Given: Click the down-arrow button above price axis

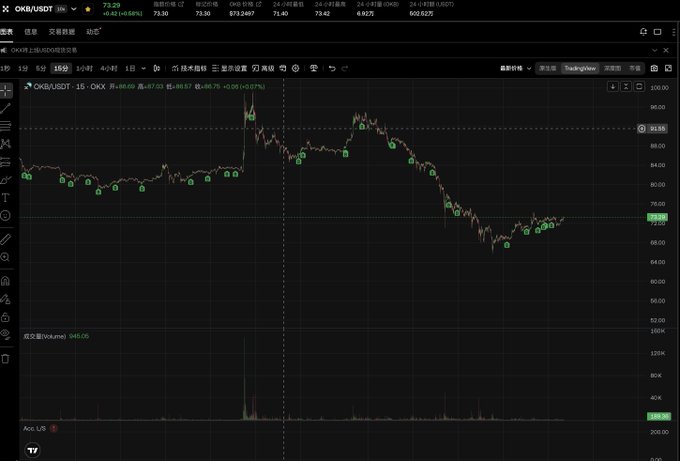Looking at the screenshot, I should coord(613,87).
